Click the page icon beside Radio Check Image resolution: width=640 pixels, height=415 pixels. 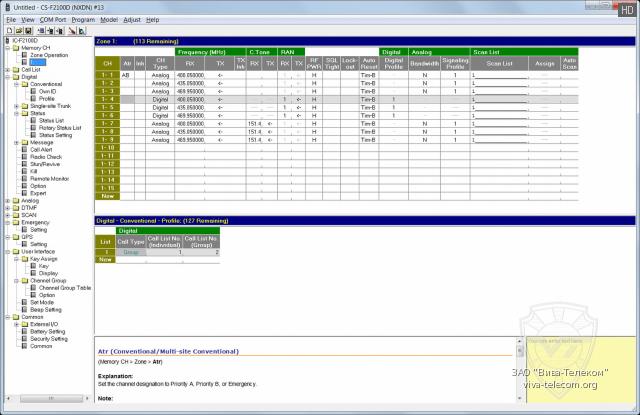click(x=24, y=157)
